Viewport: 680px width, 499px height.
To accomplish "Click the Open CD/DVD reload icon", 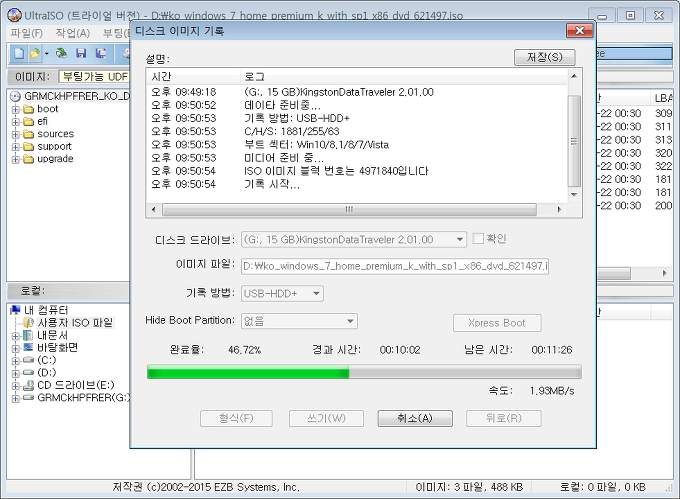I will (62, 53).
